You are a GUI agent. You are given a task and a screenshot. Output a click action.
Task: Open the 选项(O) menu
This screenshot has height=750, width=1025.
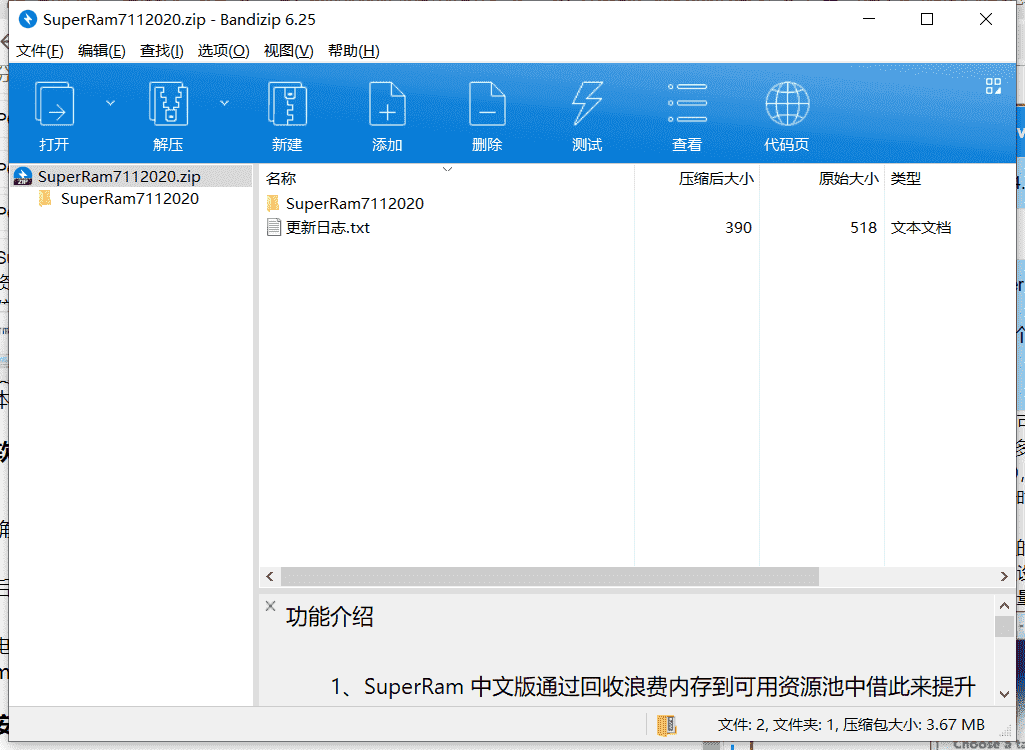[x=224, y=50]
